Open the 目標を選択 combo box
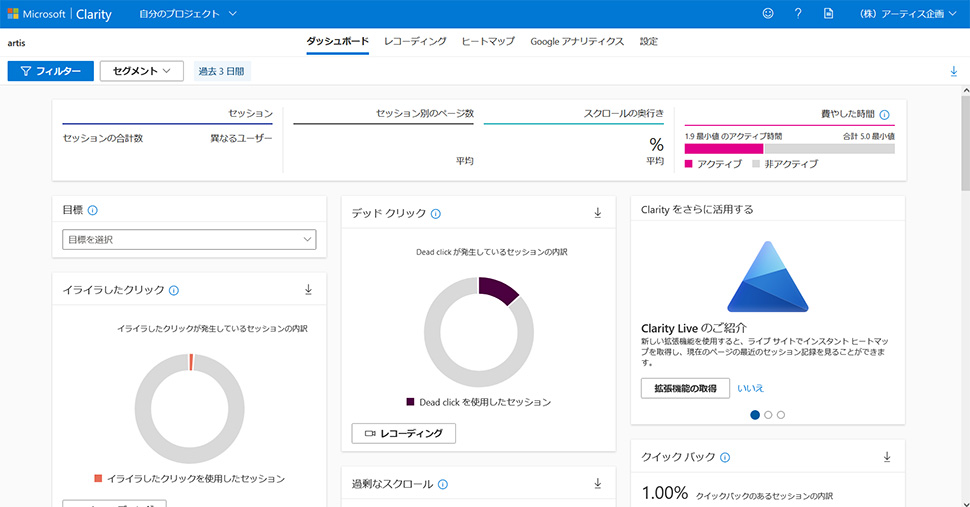 pyautogui.click(x=189, y=239)
